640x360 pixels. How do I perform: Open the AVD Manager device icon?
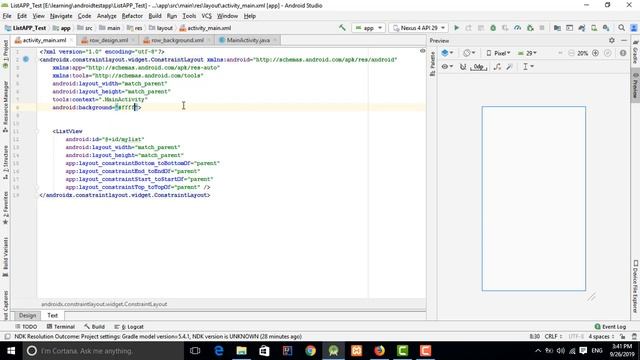click(594, 28)
